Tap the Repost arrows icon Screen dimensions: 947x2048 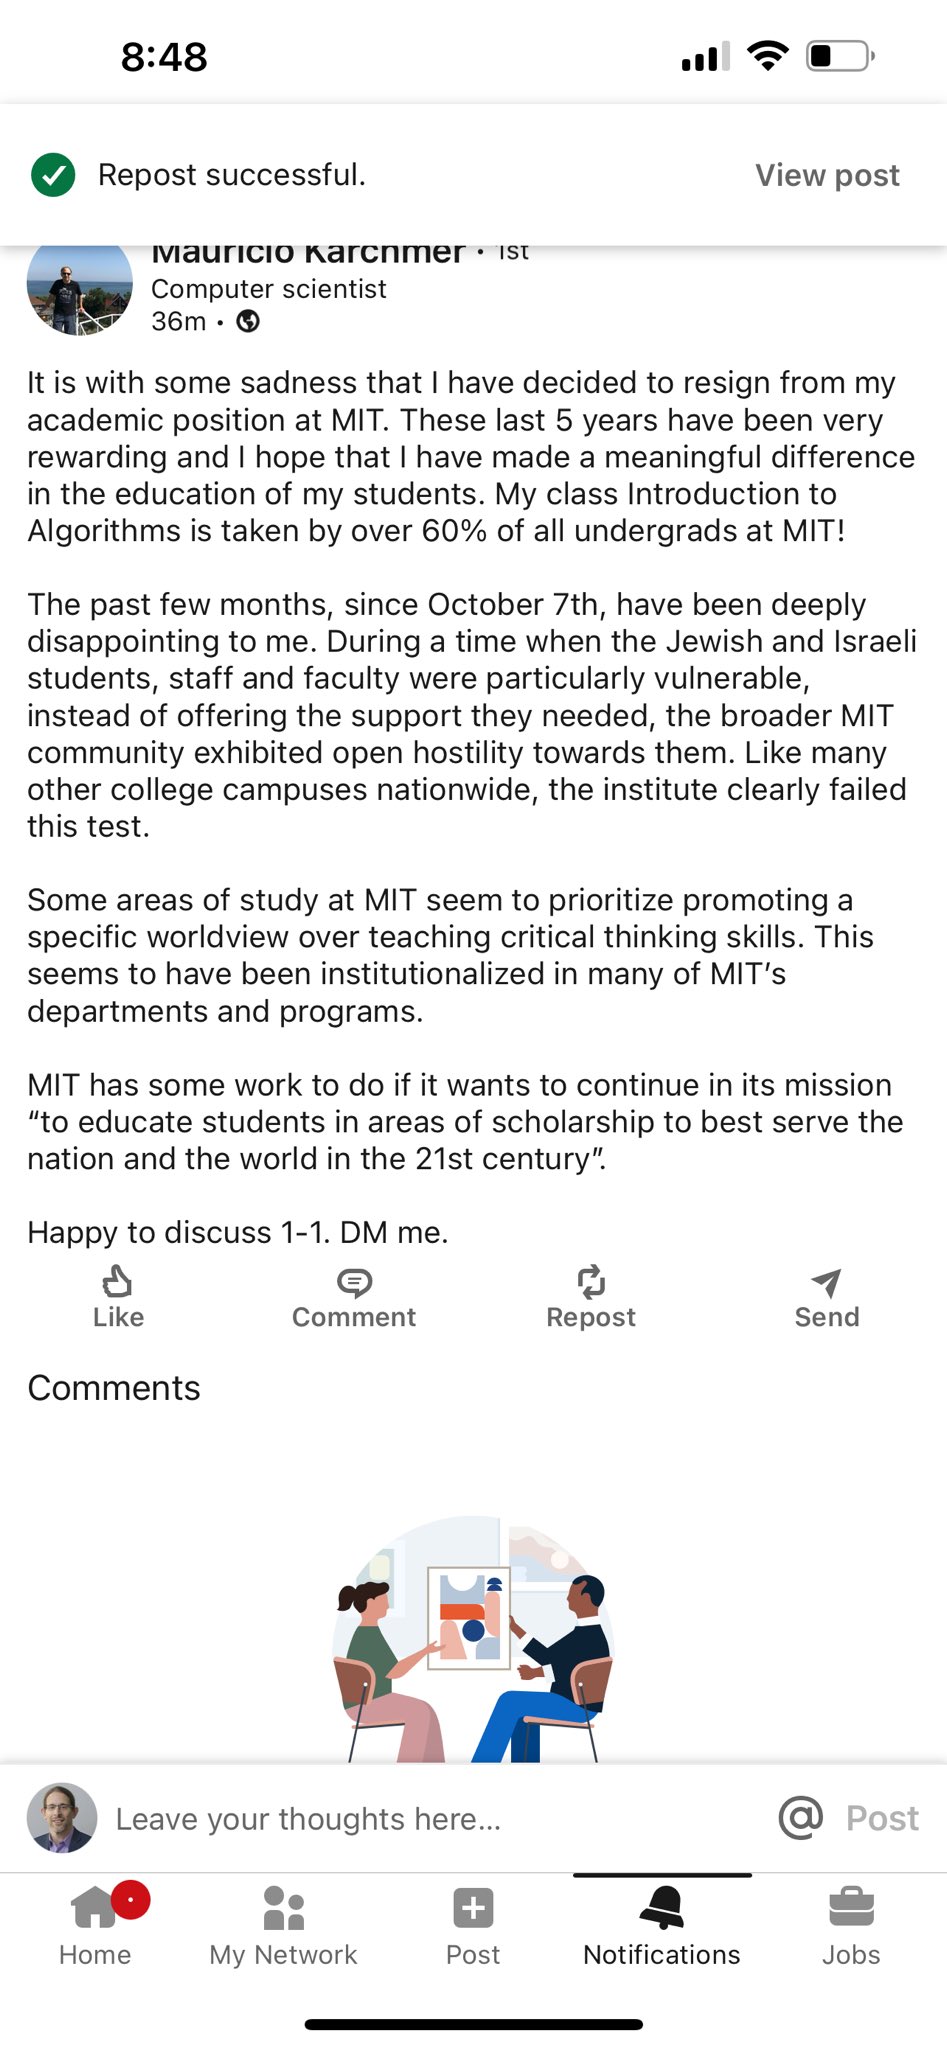[591, 1282]
